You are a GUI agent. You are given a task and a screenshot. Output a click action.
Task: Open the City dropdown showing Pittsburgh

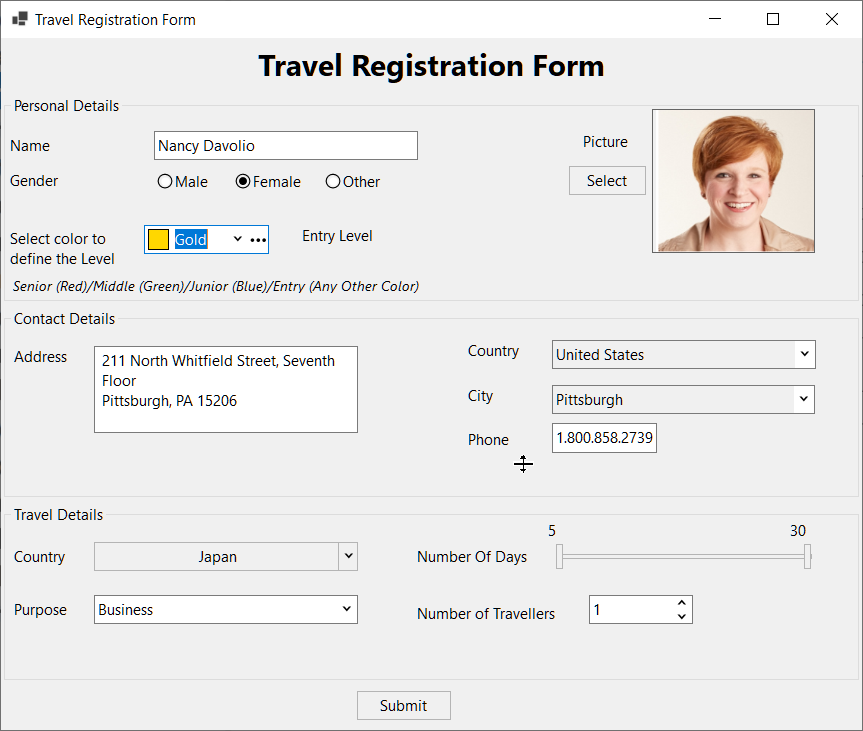802,399
